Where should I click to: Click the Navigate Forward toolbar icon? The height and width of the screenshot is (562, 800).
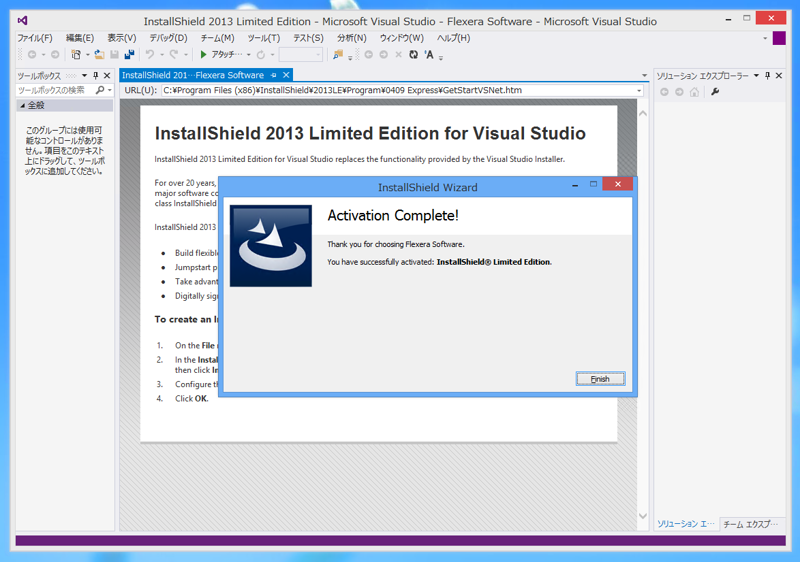(55, 54)
